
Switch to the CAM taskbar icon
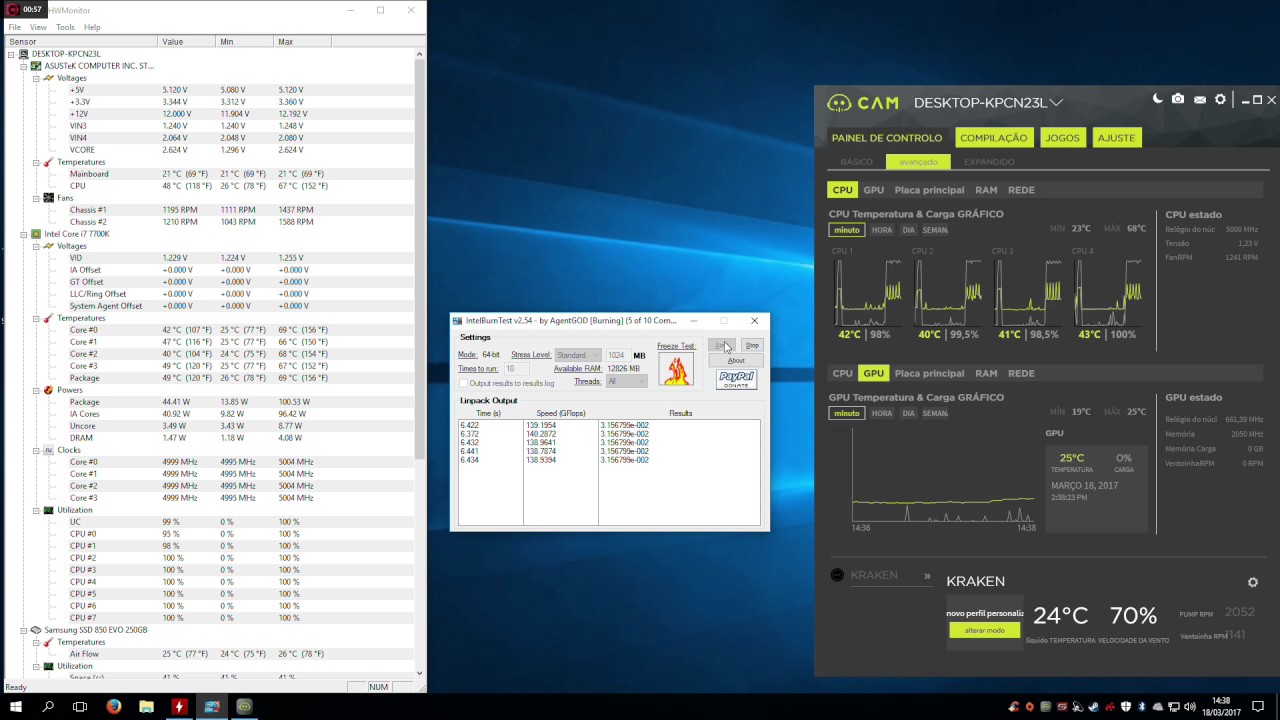coord(245,706)
